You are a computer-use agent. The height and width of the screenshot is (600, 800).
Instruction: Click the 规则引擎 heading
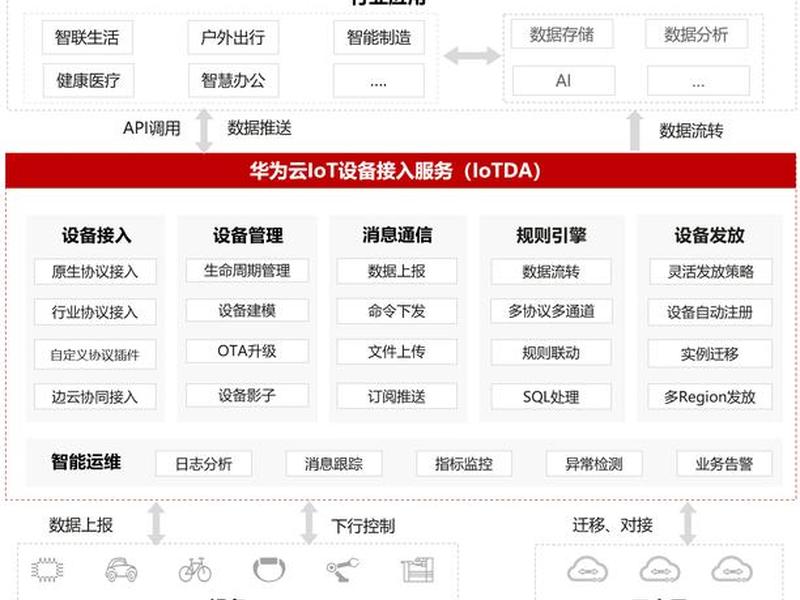[x=551, y=235]
